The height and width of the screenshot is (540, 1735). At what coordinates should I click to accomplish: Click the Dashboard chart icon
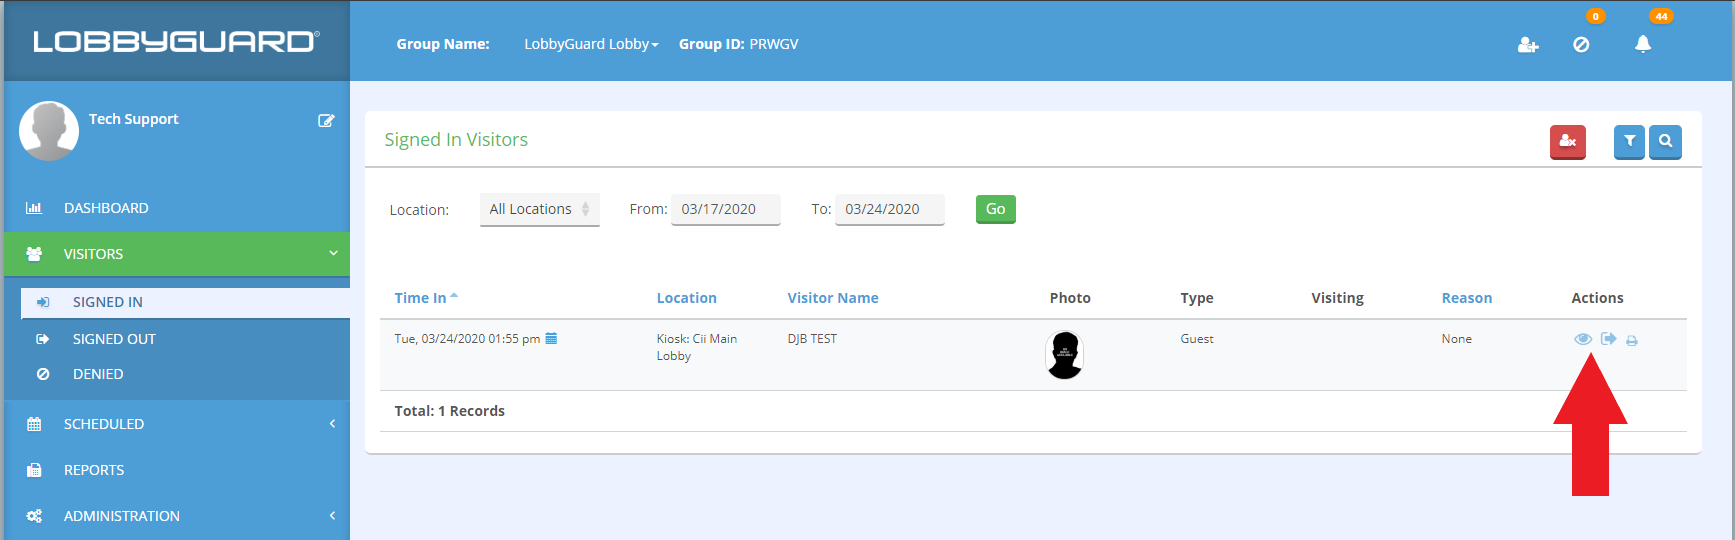click(x=34, y=208)
